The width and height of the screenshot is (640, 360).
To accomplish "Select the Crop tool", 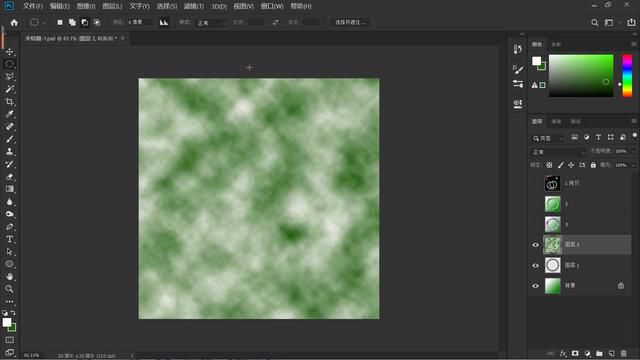I will click(9, 102).
